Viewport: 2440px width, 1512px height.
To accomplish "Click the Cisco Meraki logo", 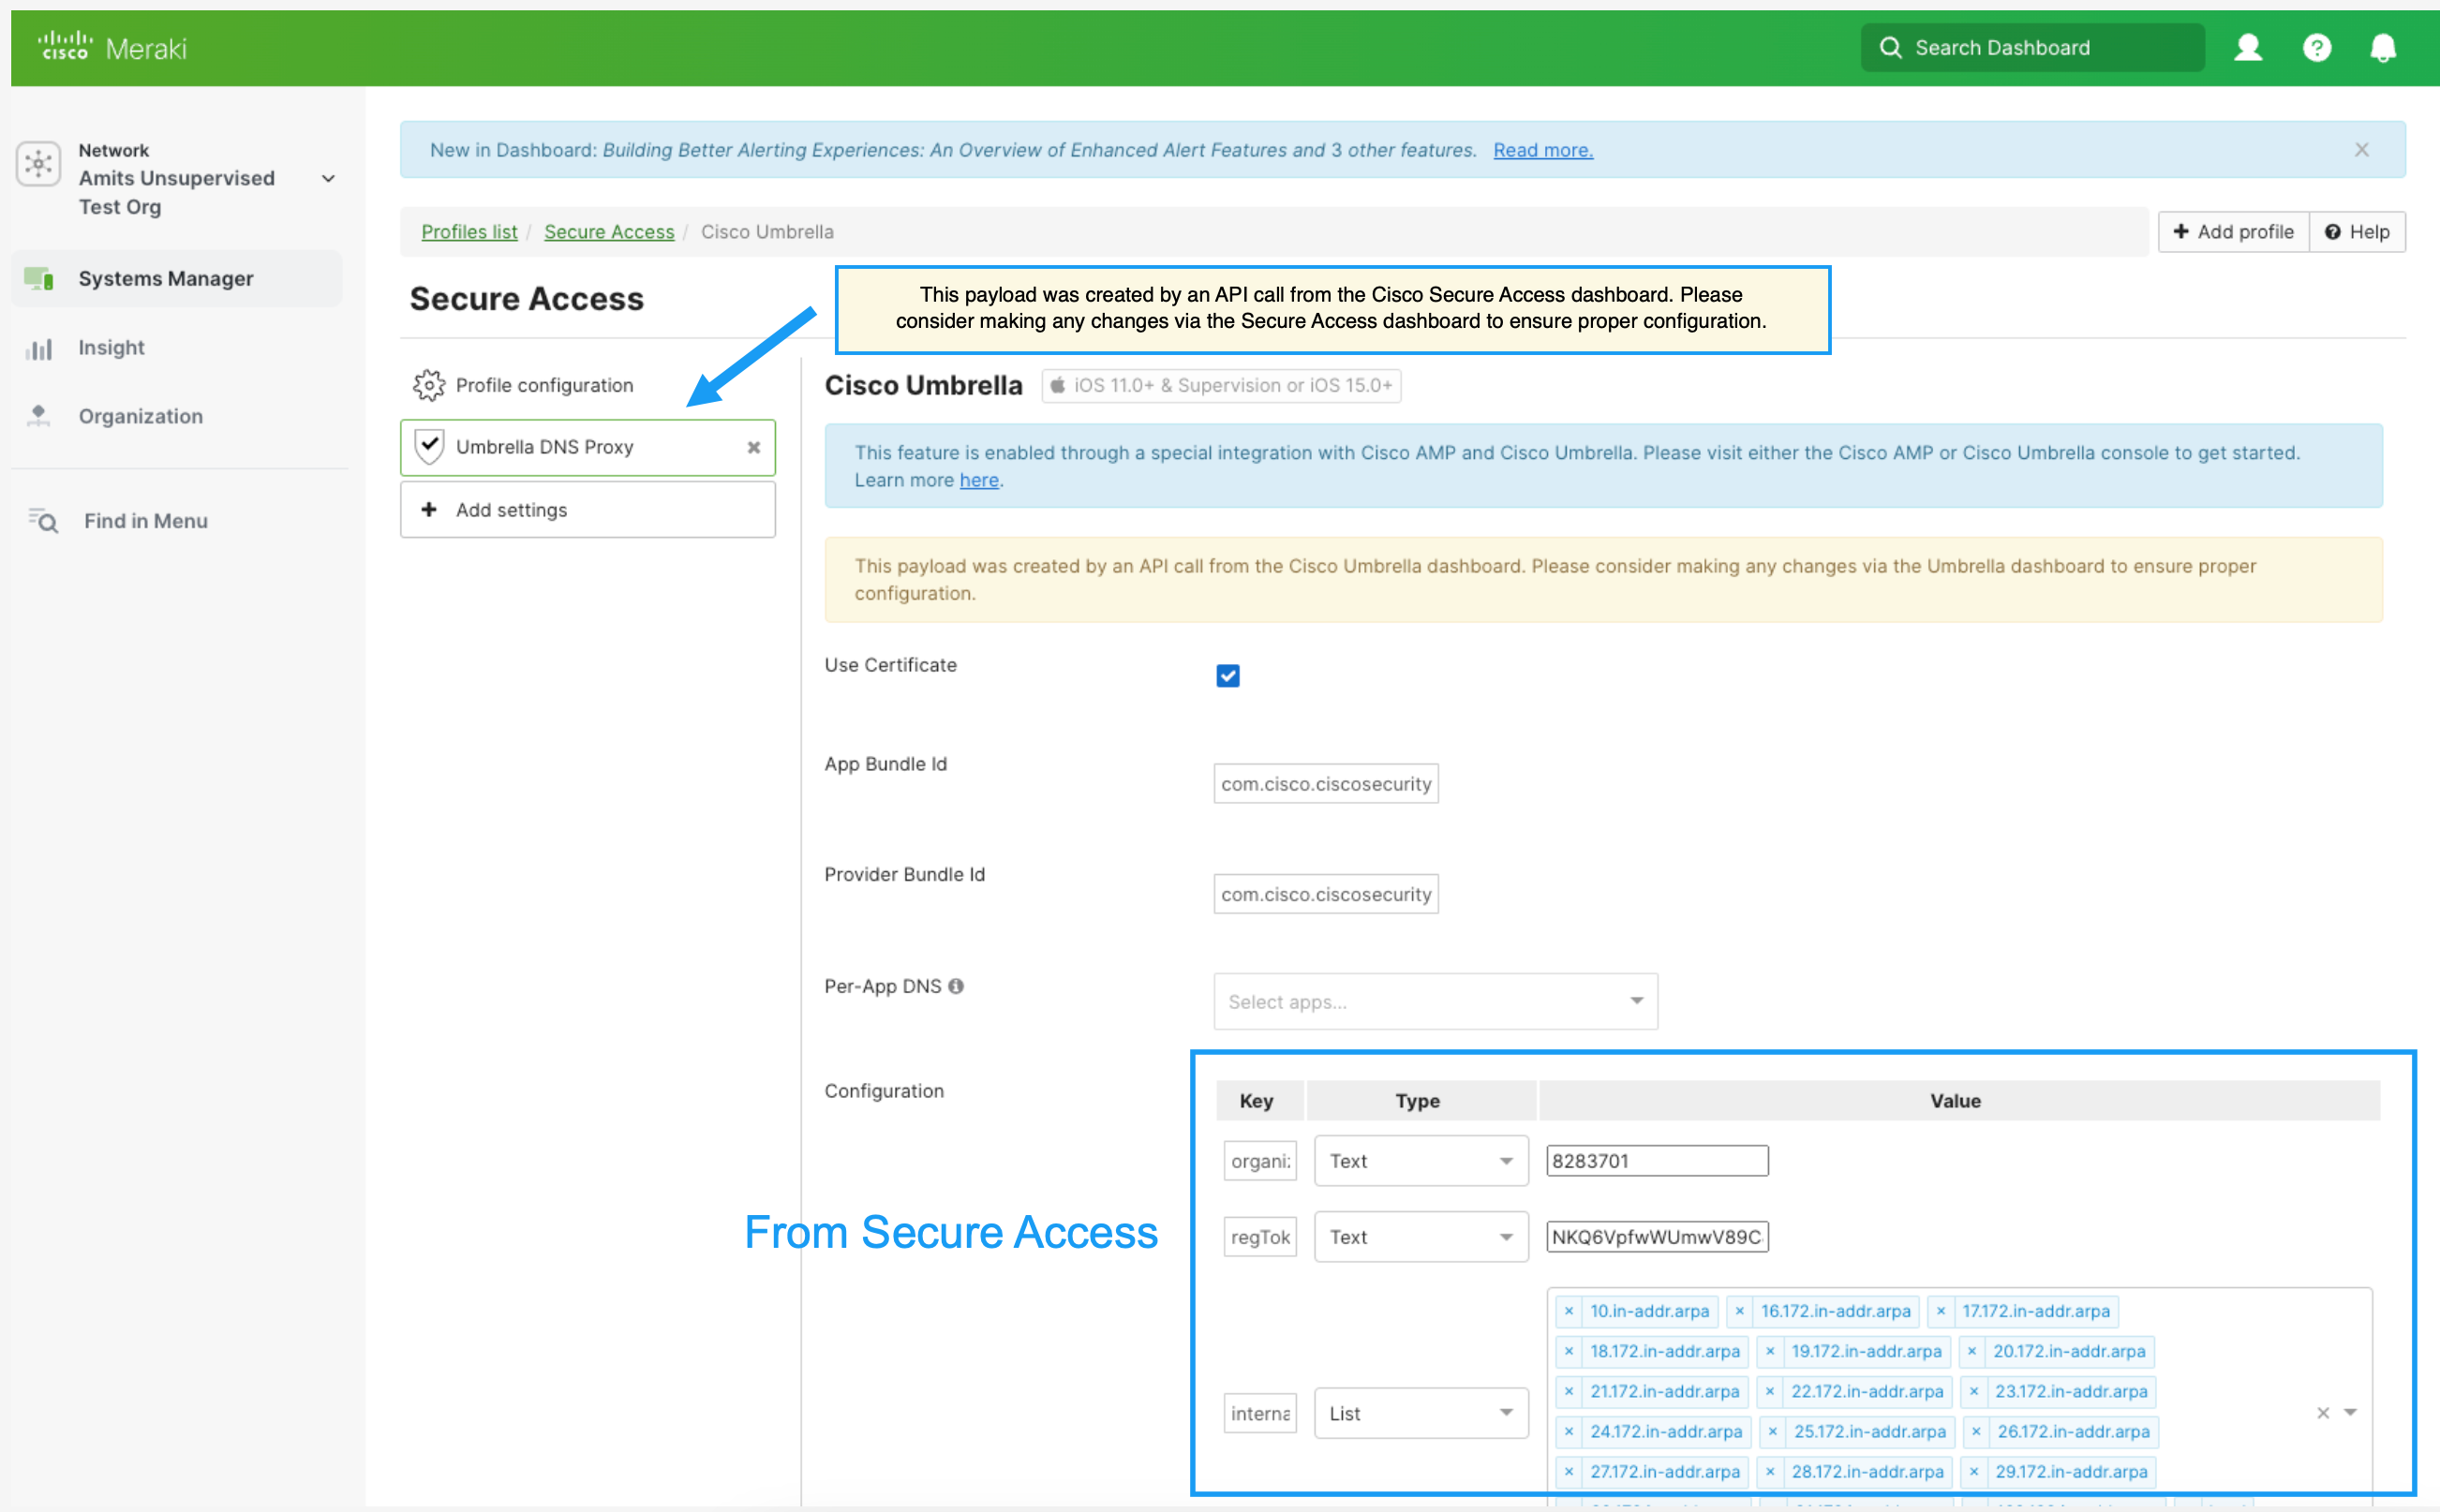I will [112, 47].
